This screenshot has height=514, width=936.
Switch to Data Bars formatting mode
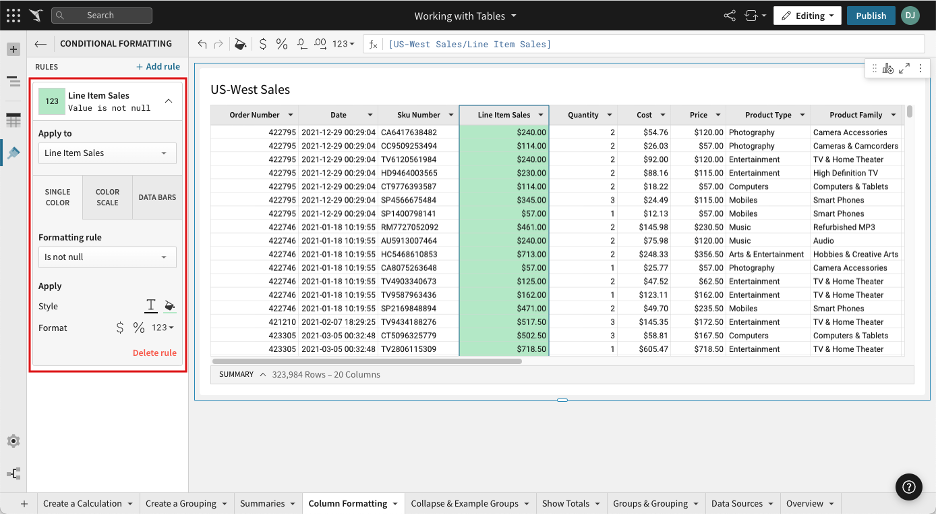[157, 197]
